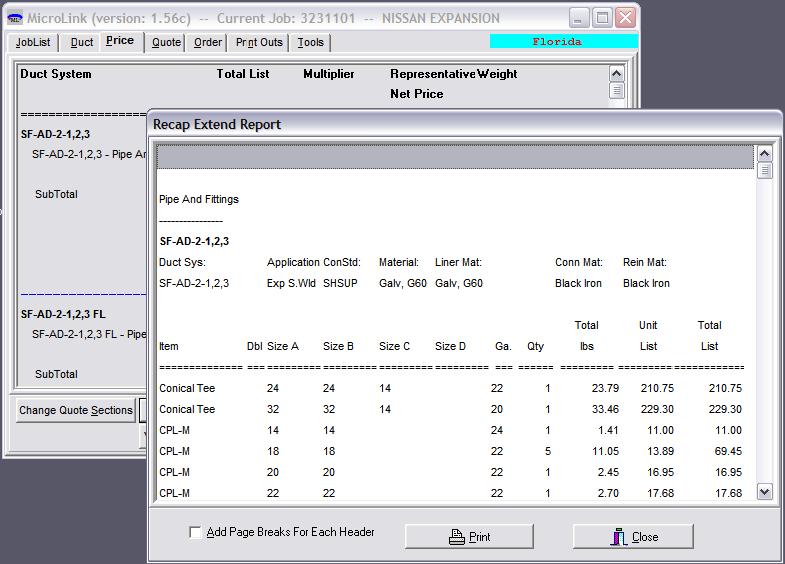Click the printer icon on Print button

point(457,537)
